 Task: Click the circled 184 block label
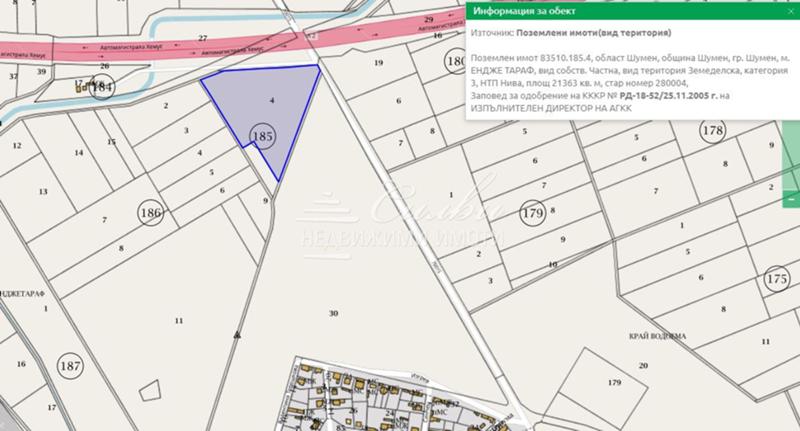tap(102, 88)
